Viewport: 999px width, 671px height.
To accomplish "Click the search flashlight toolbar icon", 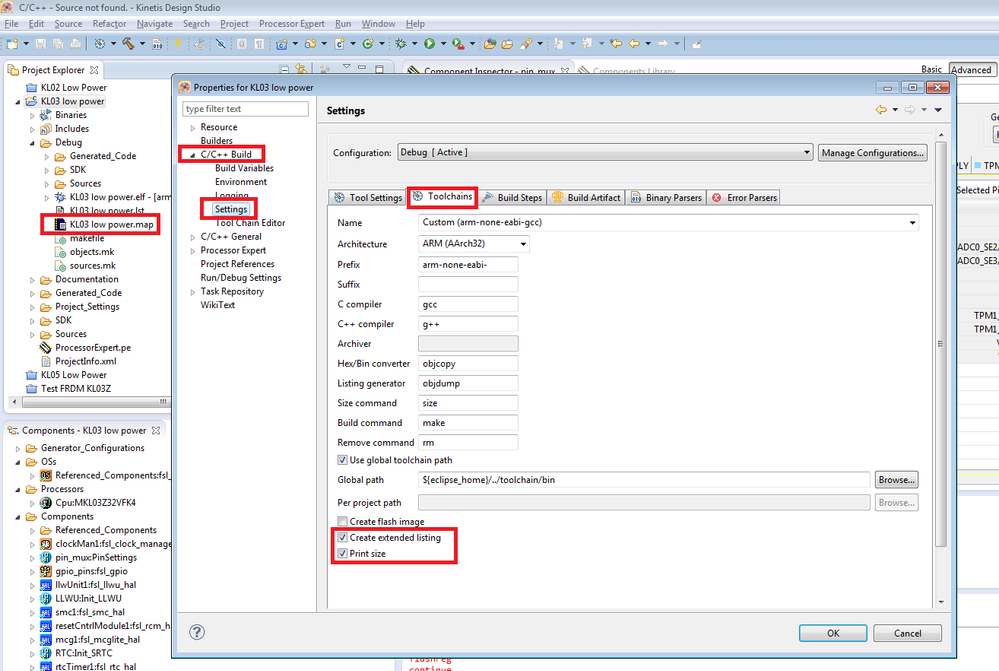I will tap(526, 44).
